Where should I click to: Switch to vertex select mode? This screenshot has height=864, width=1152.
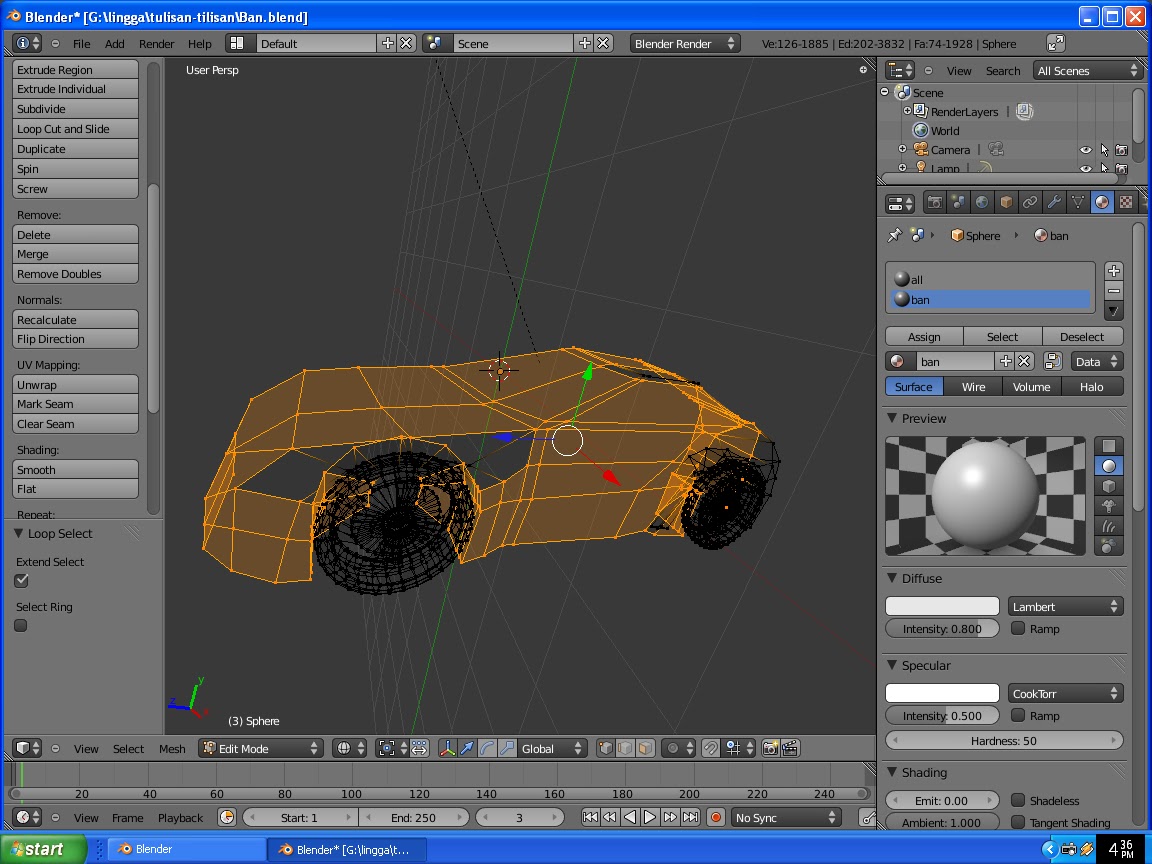[605, 749]
